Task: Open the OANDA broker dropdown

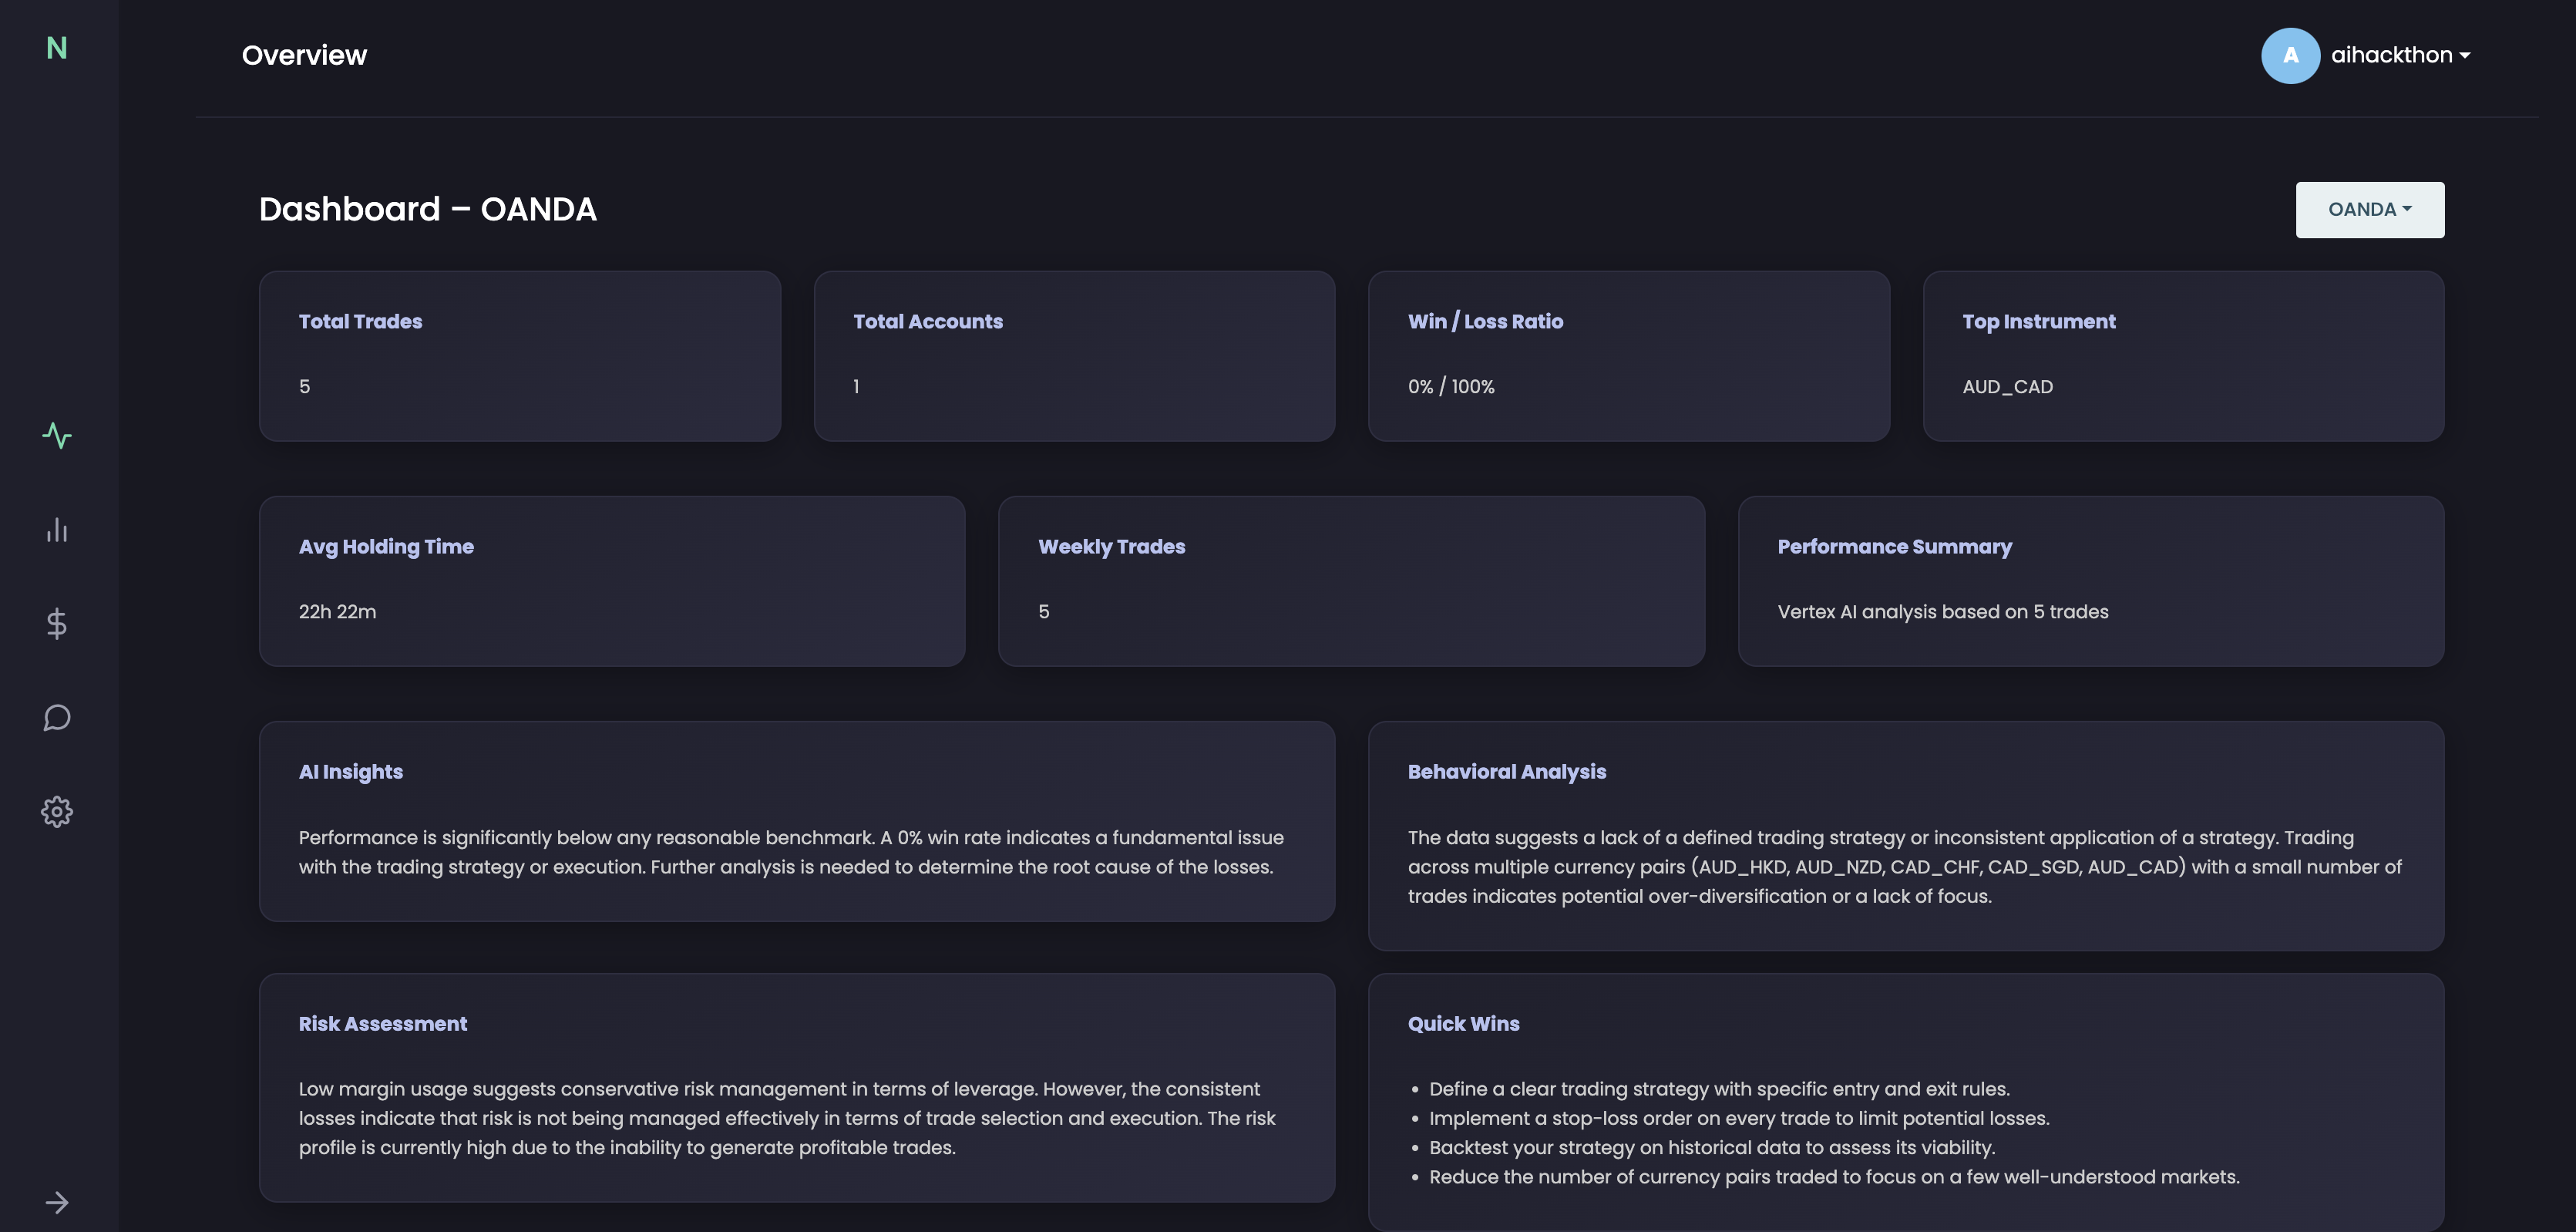Action: point(2369,210)
